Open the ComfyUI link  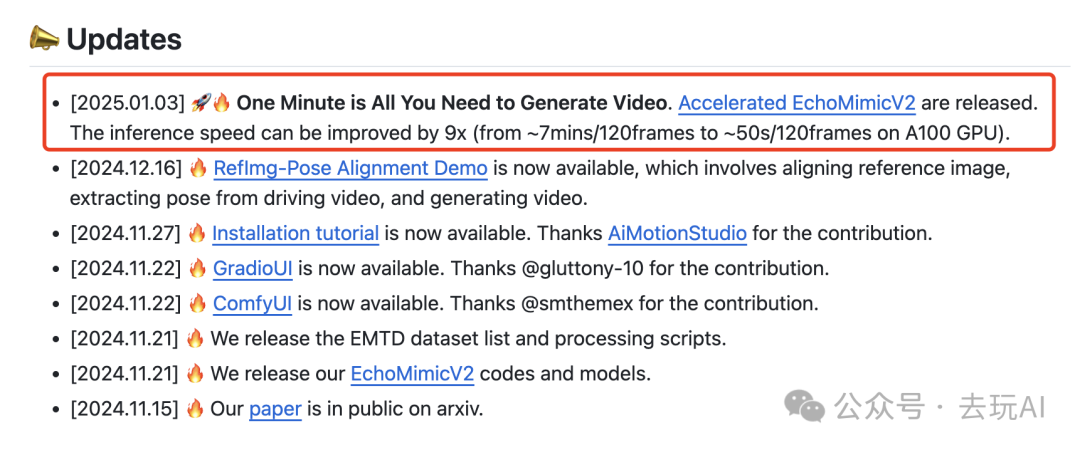tap(252, 303)
